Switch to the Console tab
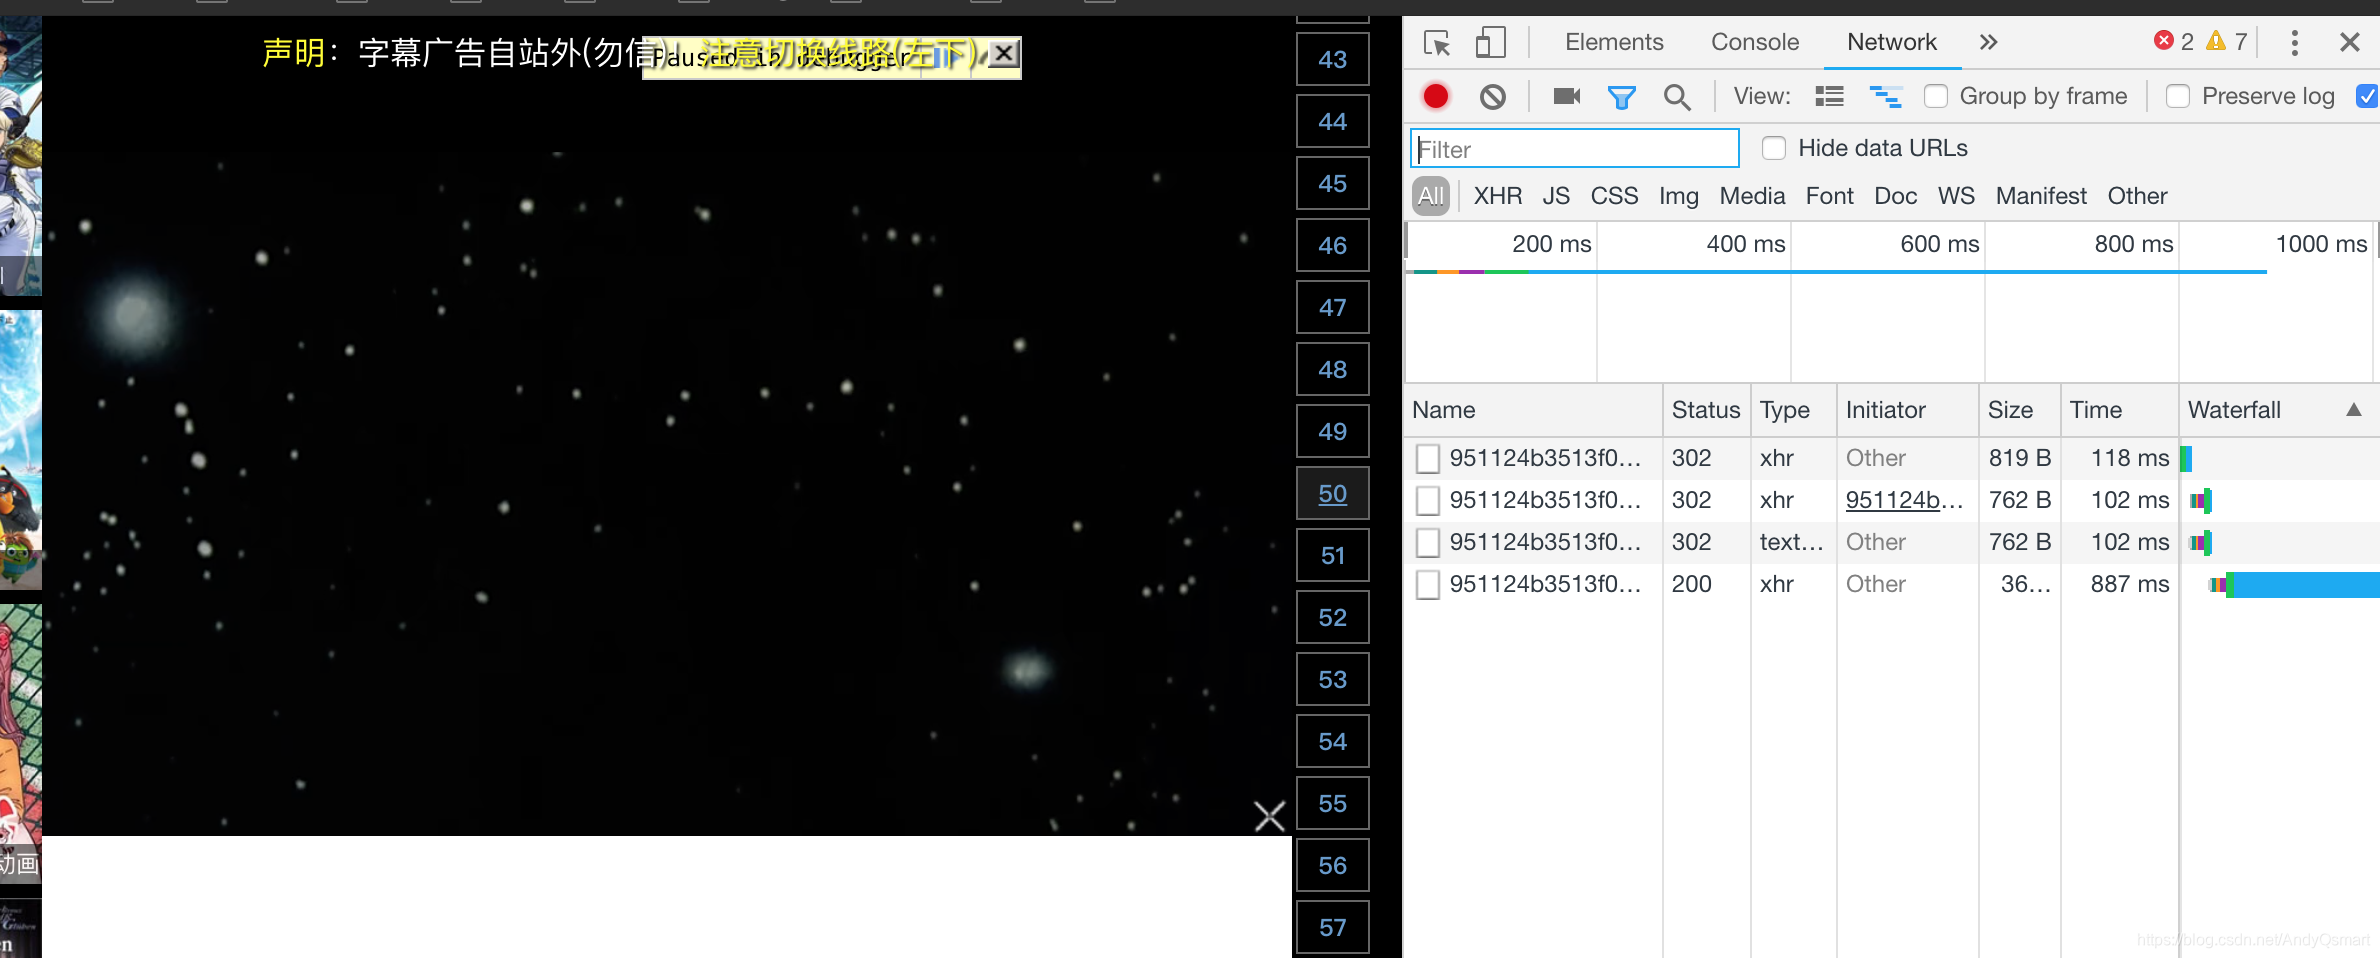Screen dimensions: 2380x958 click(1754, 42)
